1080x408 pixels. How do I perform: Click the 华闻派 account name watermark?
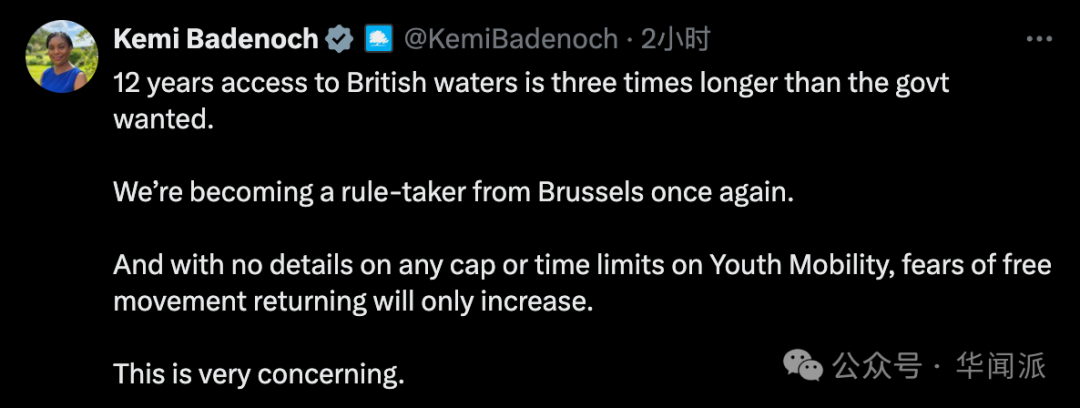pos(1000,366)
